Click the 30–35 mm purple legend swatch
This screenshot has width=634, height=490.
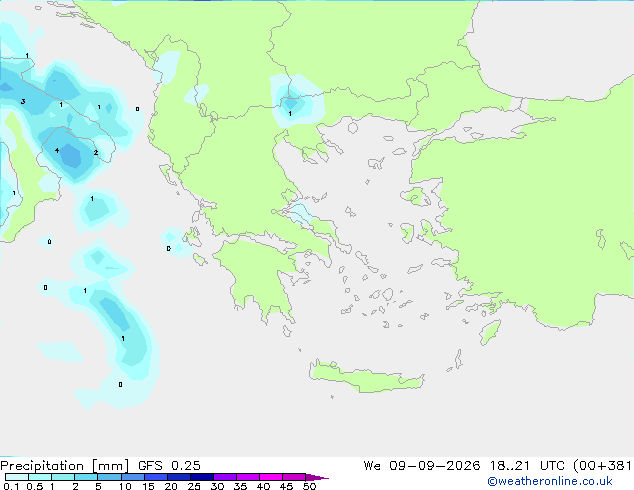tap(225, 477)
